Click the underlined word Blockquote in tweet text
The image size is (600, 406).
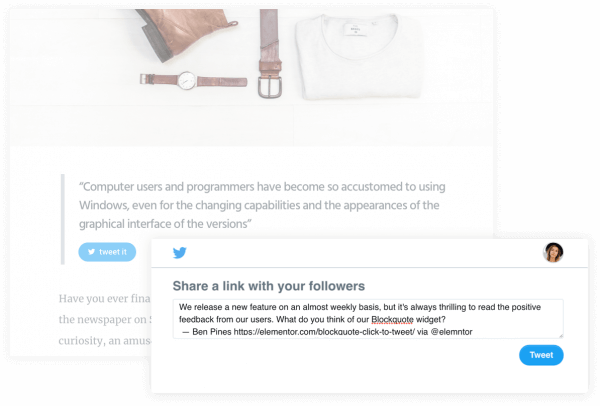click(392, 320)
